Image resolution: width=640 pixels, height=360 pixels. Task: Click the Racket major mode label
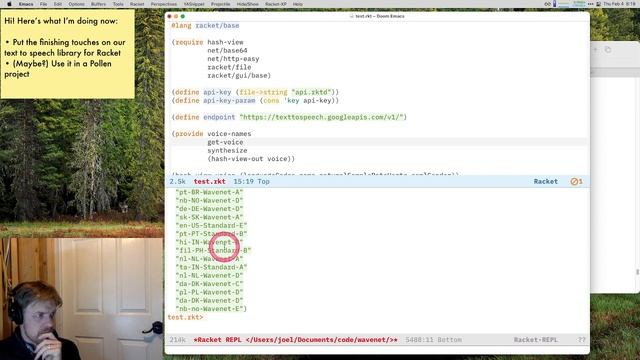[545, 181]
